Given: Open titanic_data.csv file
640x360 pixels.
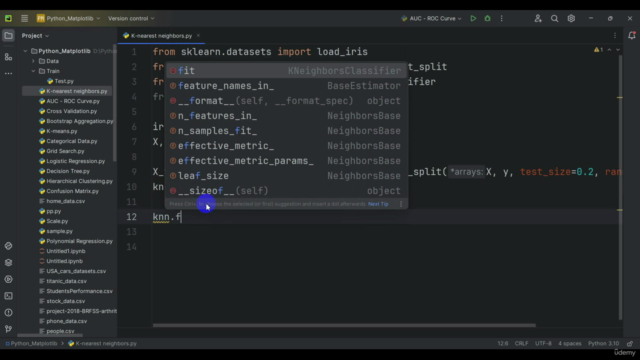Looking at the screenshot, I should point(63,281).
